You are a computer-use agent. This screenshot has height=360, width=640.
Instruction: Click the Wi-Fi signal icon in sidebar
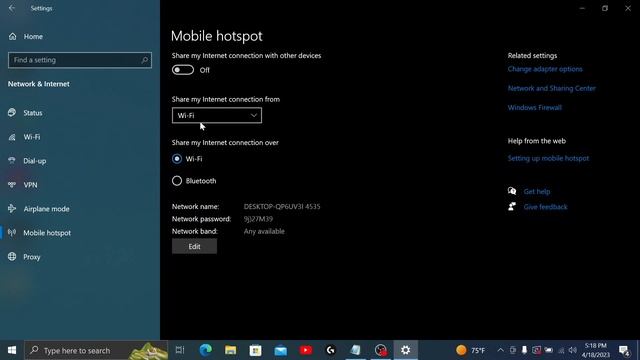(12, 137)
